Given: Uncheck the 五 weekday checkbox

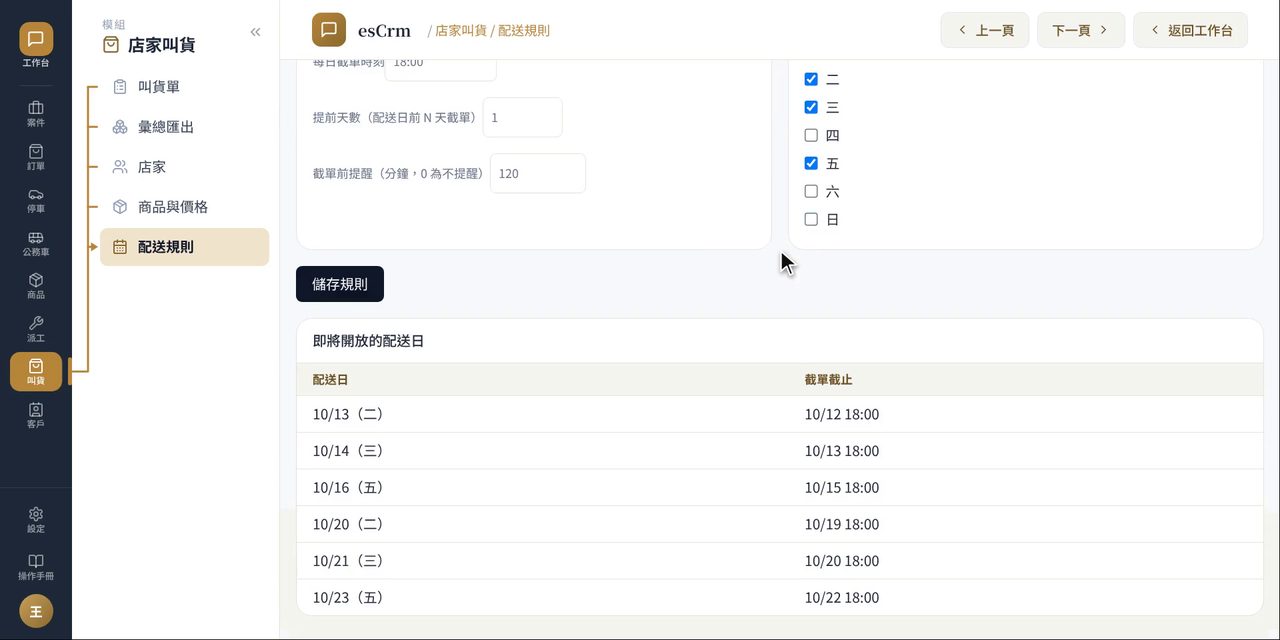Looking at the screenshot, I should click(x=811, y=163).
